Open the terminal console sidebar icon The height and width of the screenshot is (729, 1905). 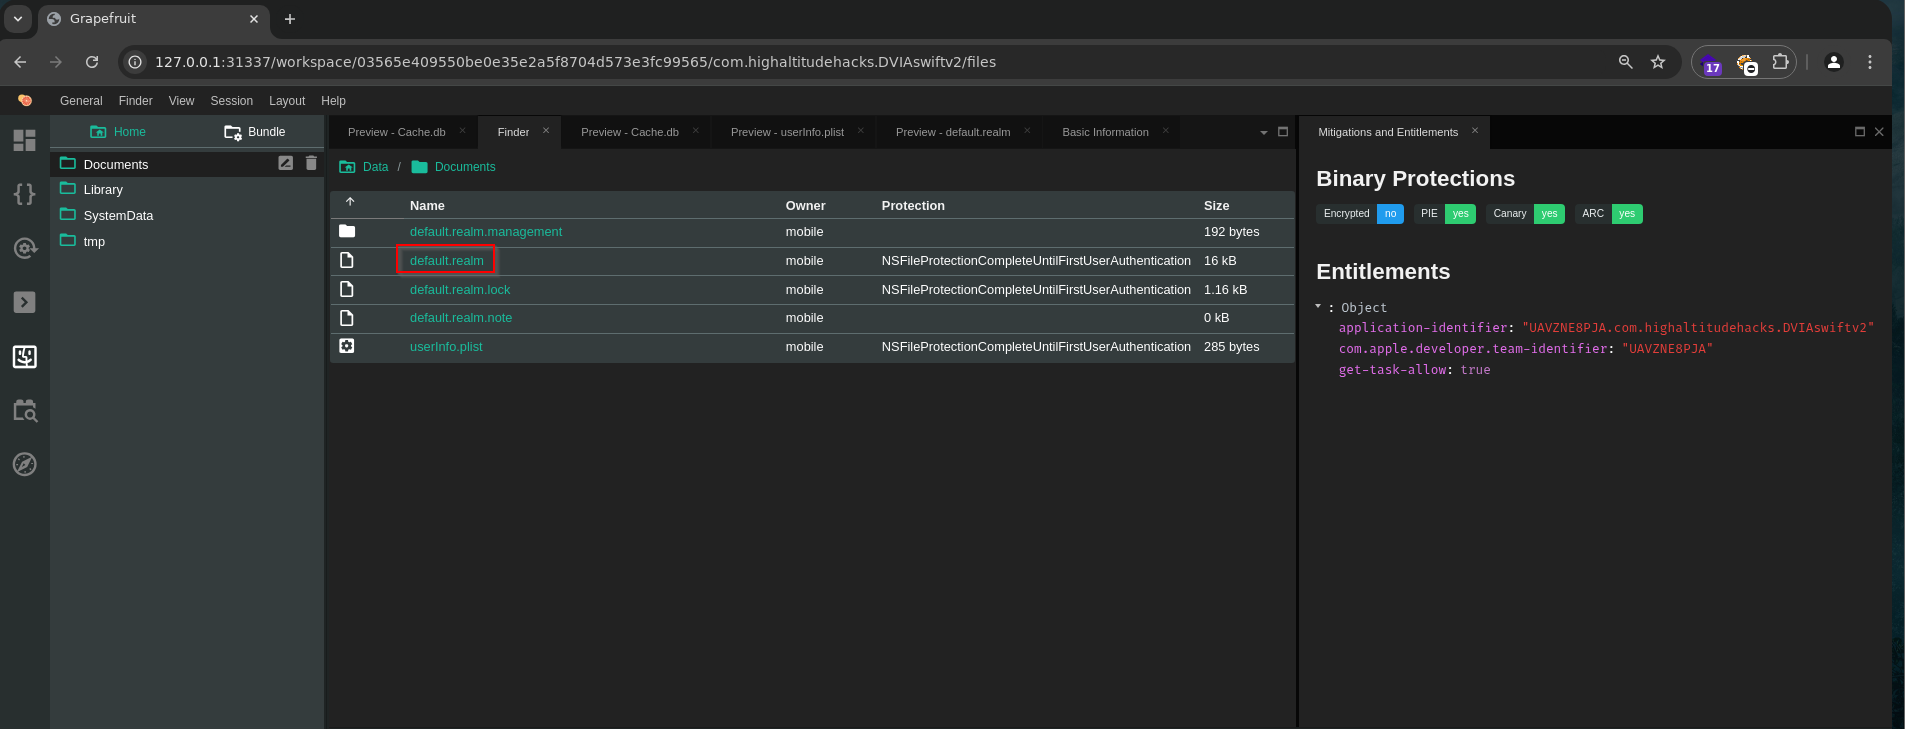(25, 302)
